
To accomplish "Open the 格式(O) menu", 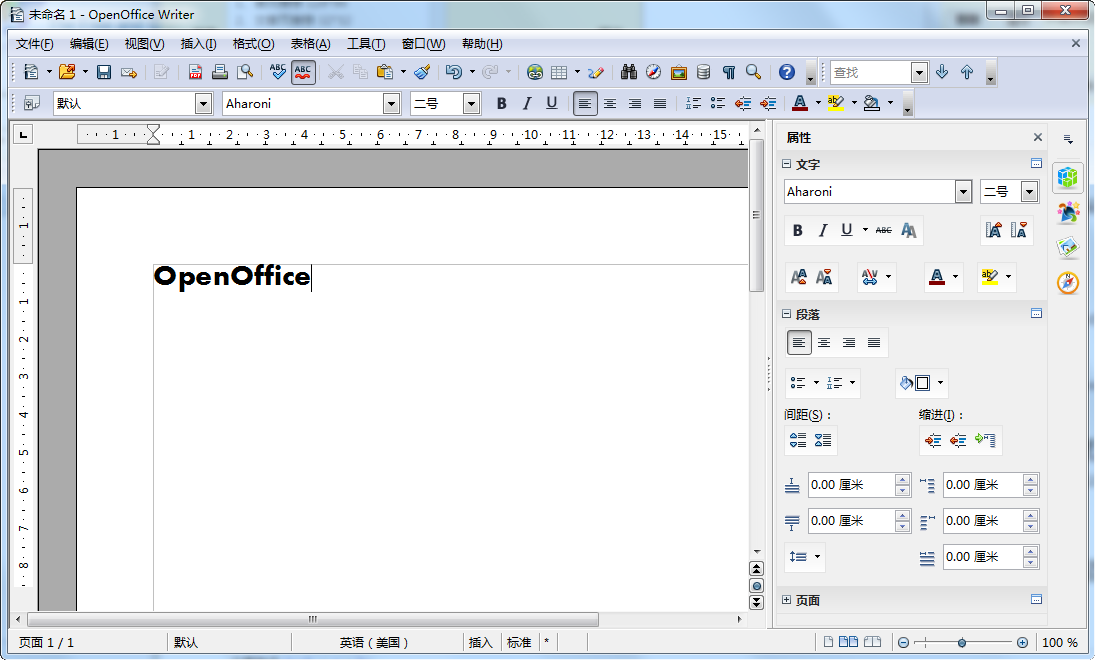I will [253, 44].
